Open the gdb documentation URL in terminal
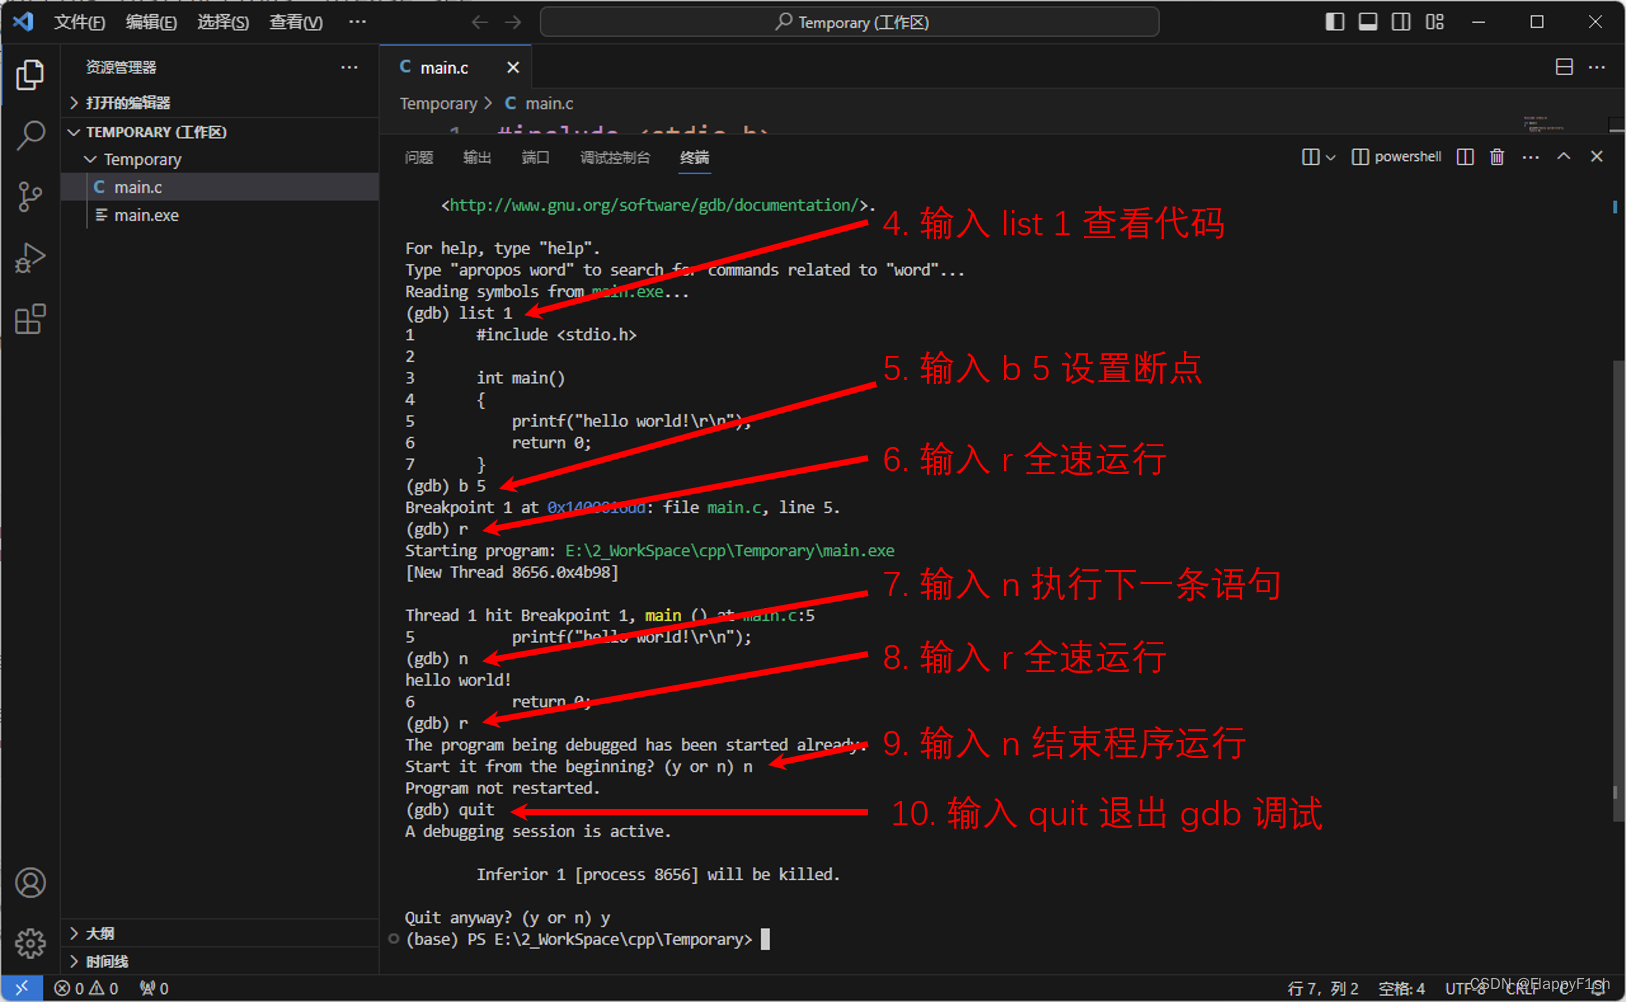The width and height of the screenshot is (1626, 1002). pos(654,205)
